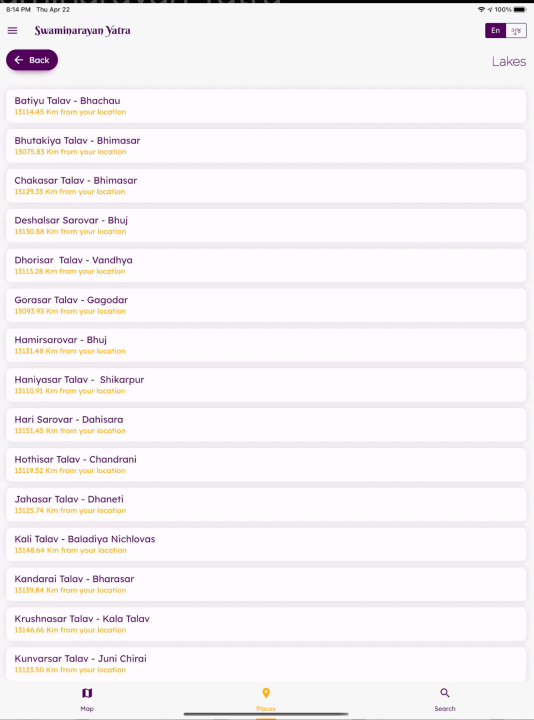Viewport: 534px width, 720px height.
Task: Select Bhutakiya Talav - Bhimasar entry
Action: pos(266,146)
